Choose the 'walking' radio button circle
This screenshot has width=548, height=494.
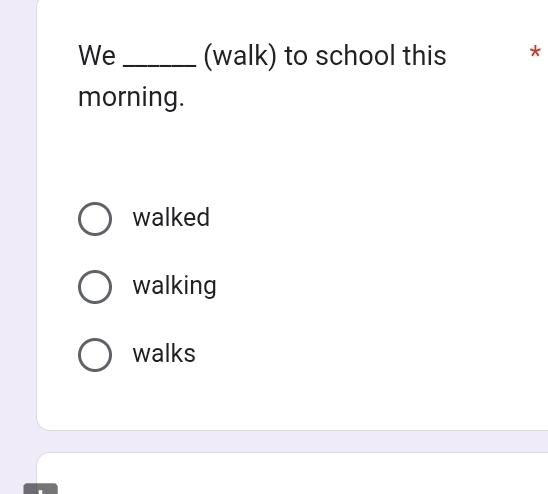pos(95,287)
